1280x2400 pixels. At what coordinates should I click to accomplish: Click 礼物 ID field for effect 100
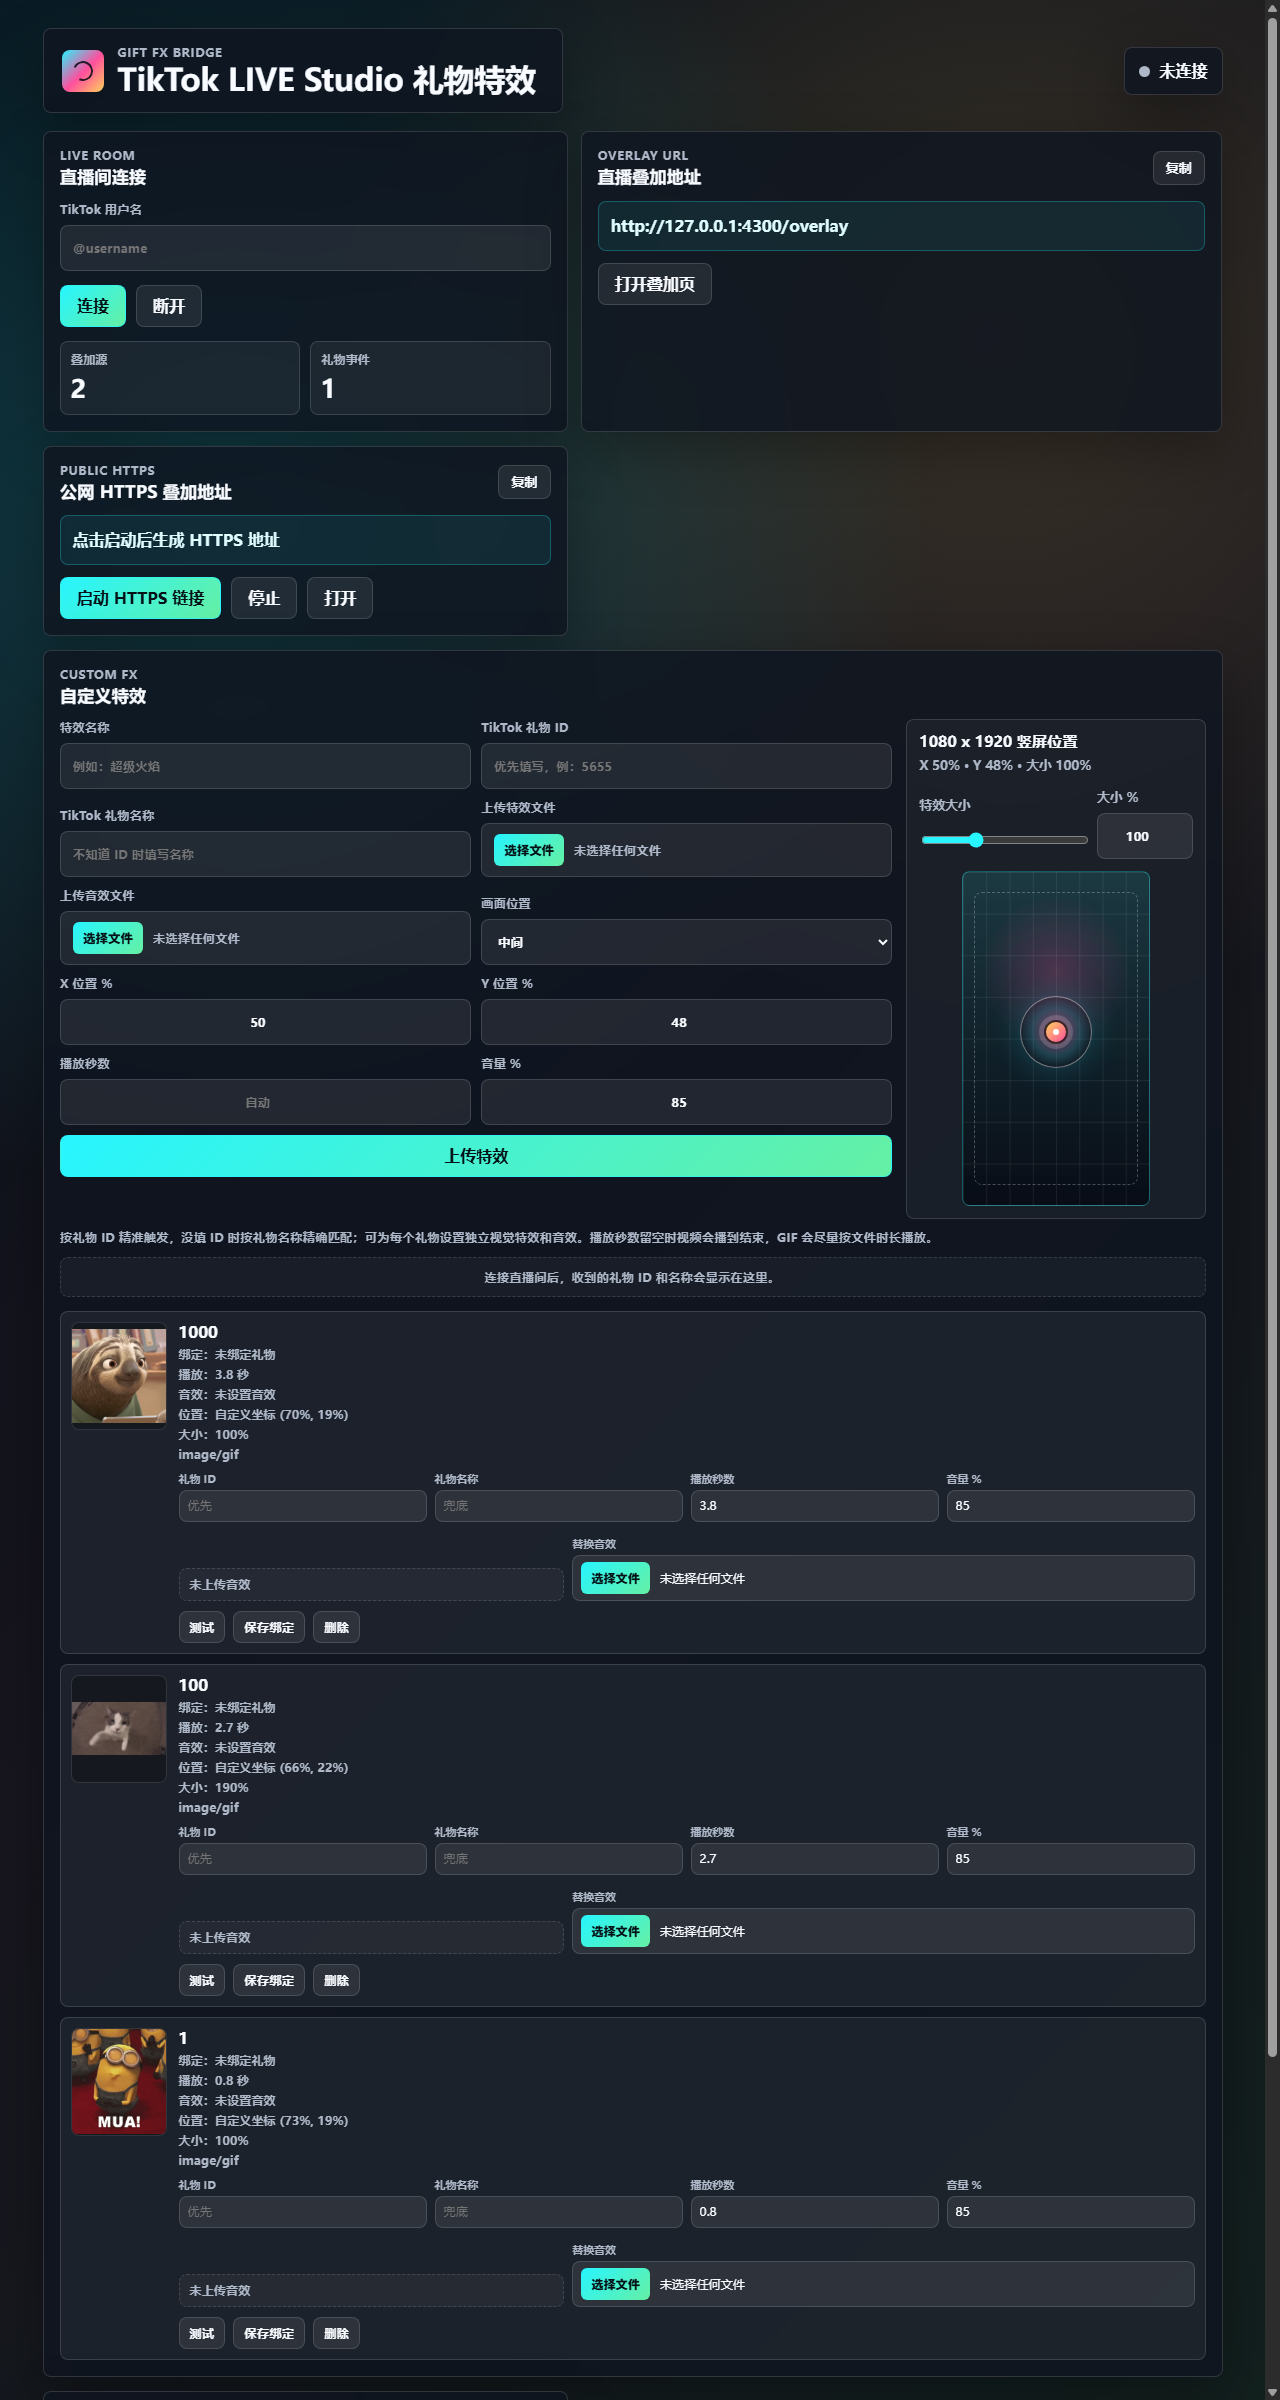coord(303,1859)
